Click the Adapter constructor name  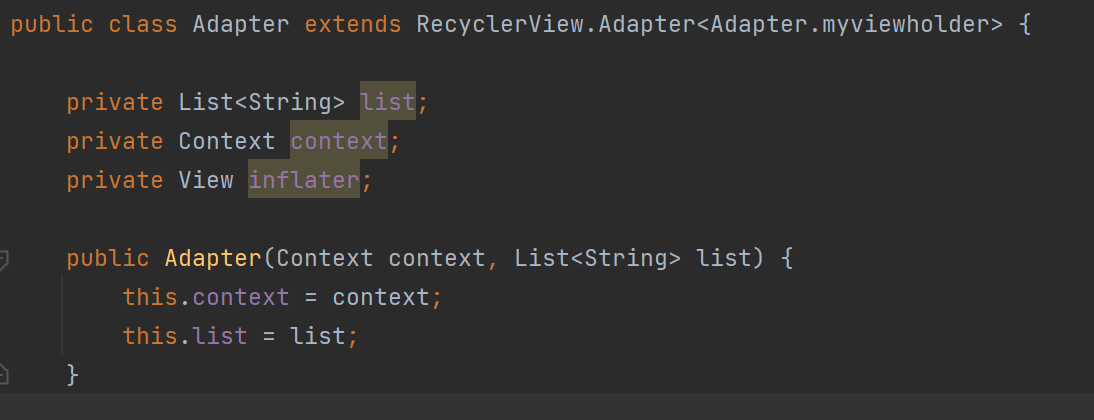(213, 259)
